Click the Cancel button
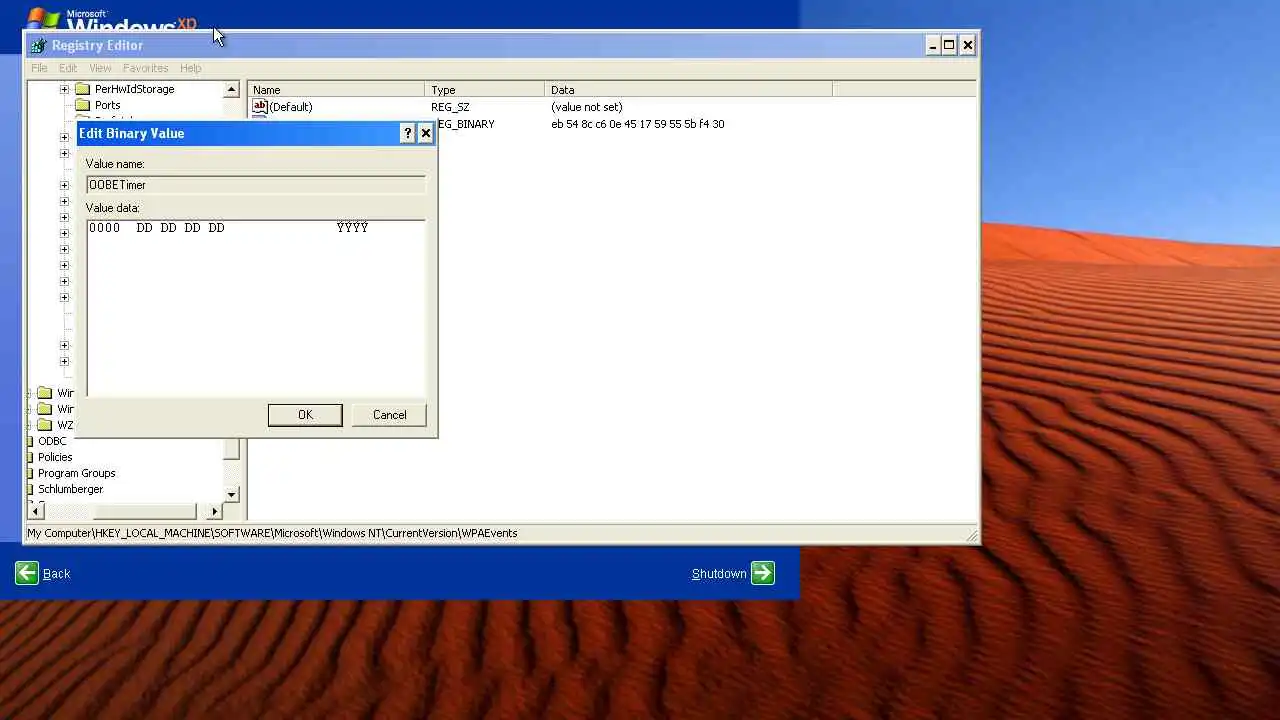The image size is (1280, 720). [389, 415]
